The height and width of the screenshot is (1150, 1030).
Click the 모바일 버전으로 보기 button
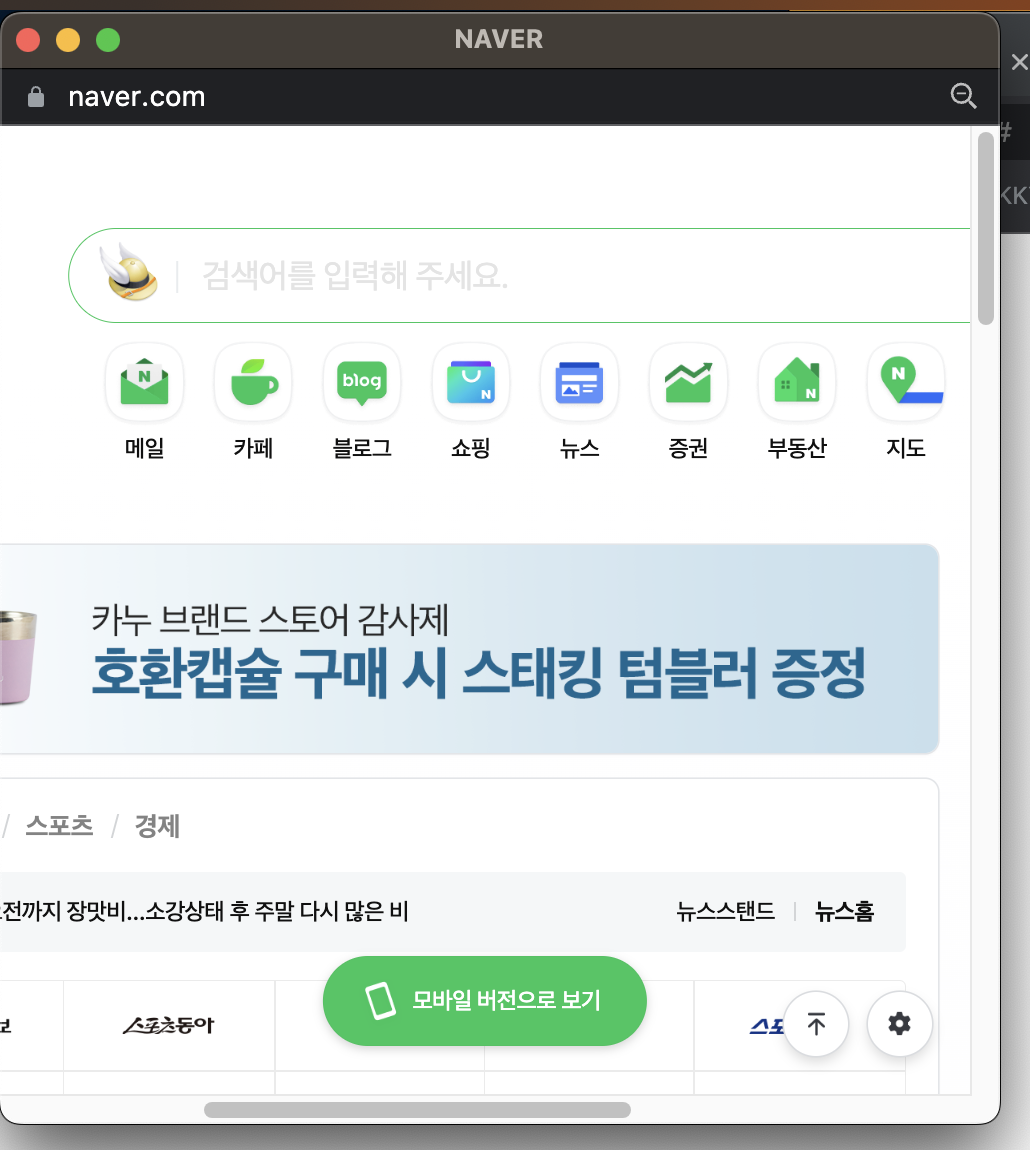[x=484, y=1000]
